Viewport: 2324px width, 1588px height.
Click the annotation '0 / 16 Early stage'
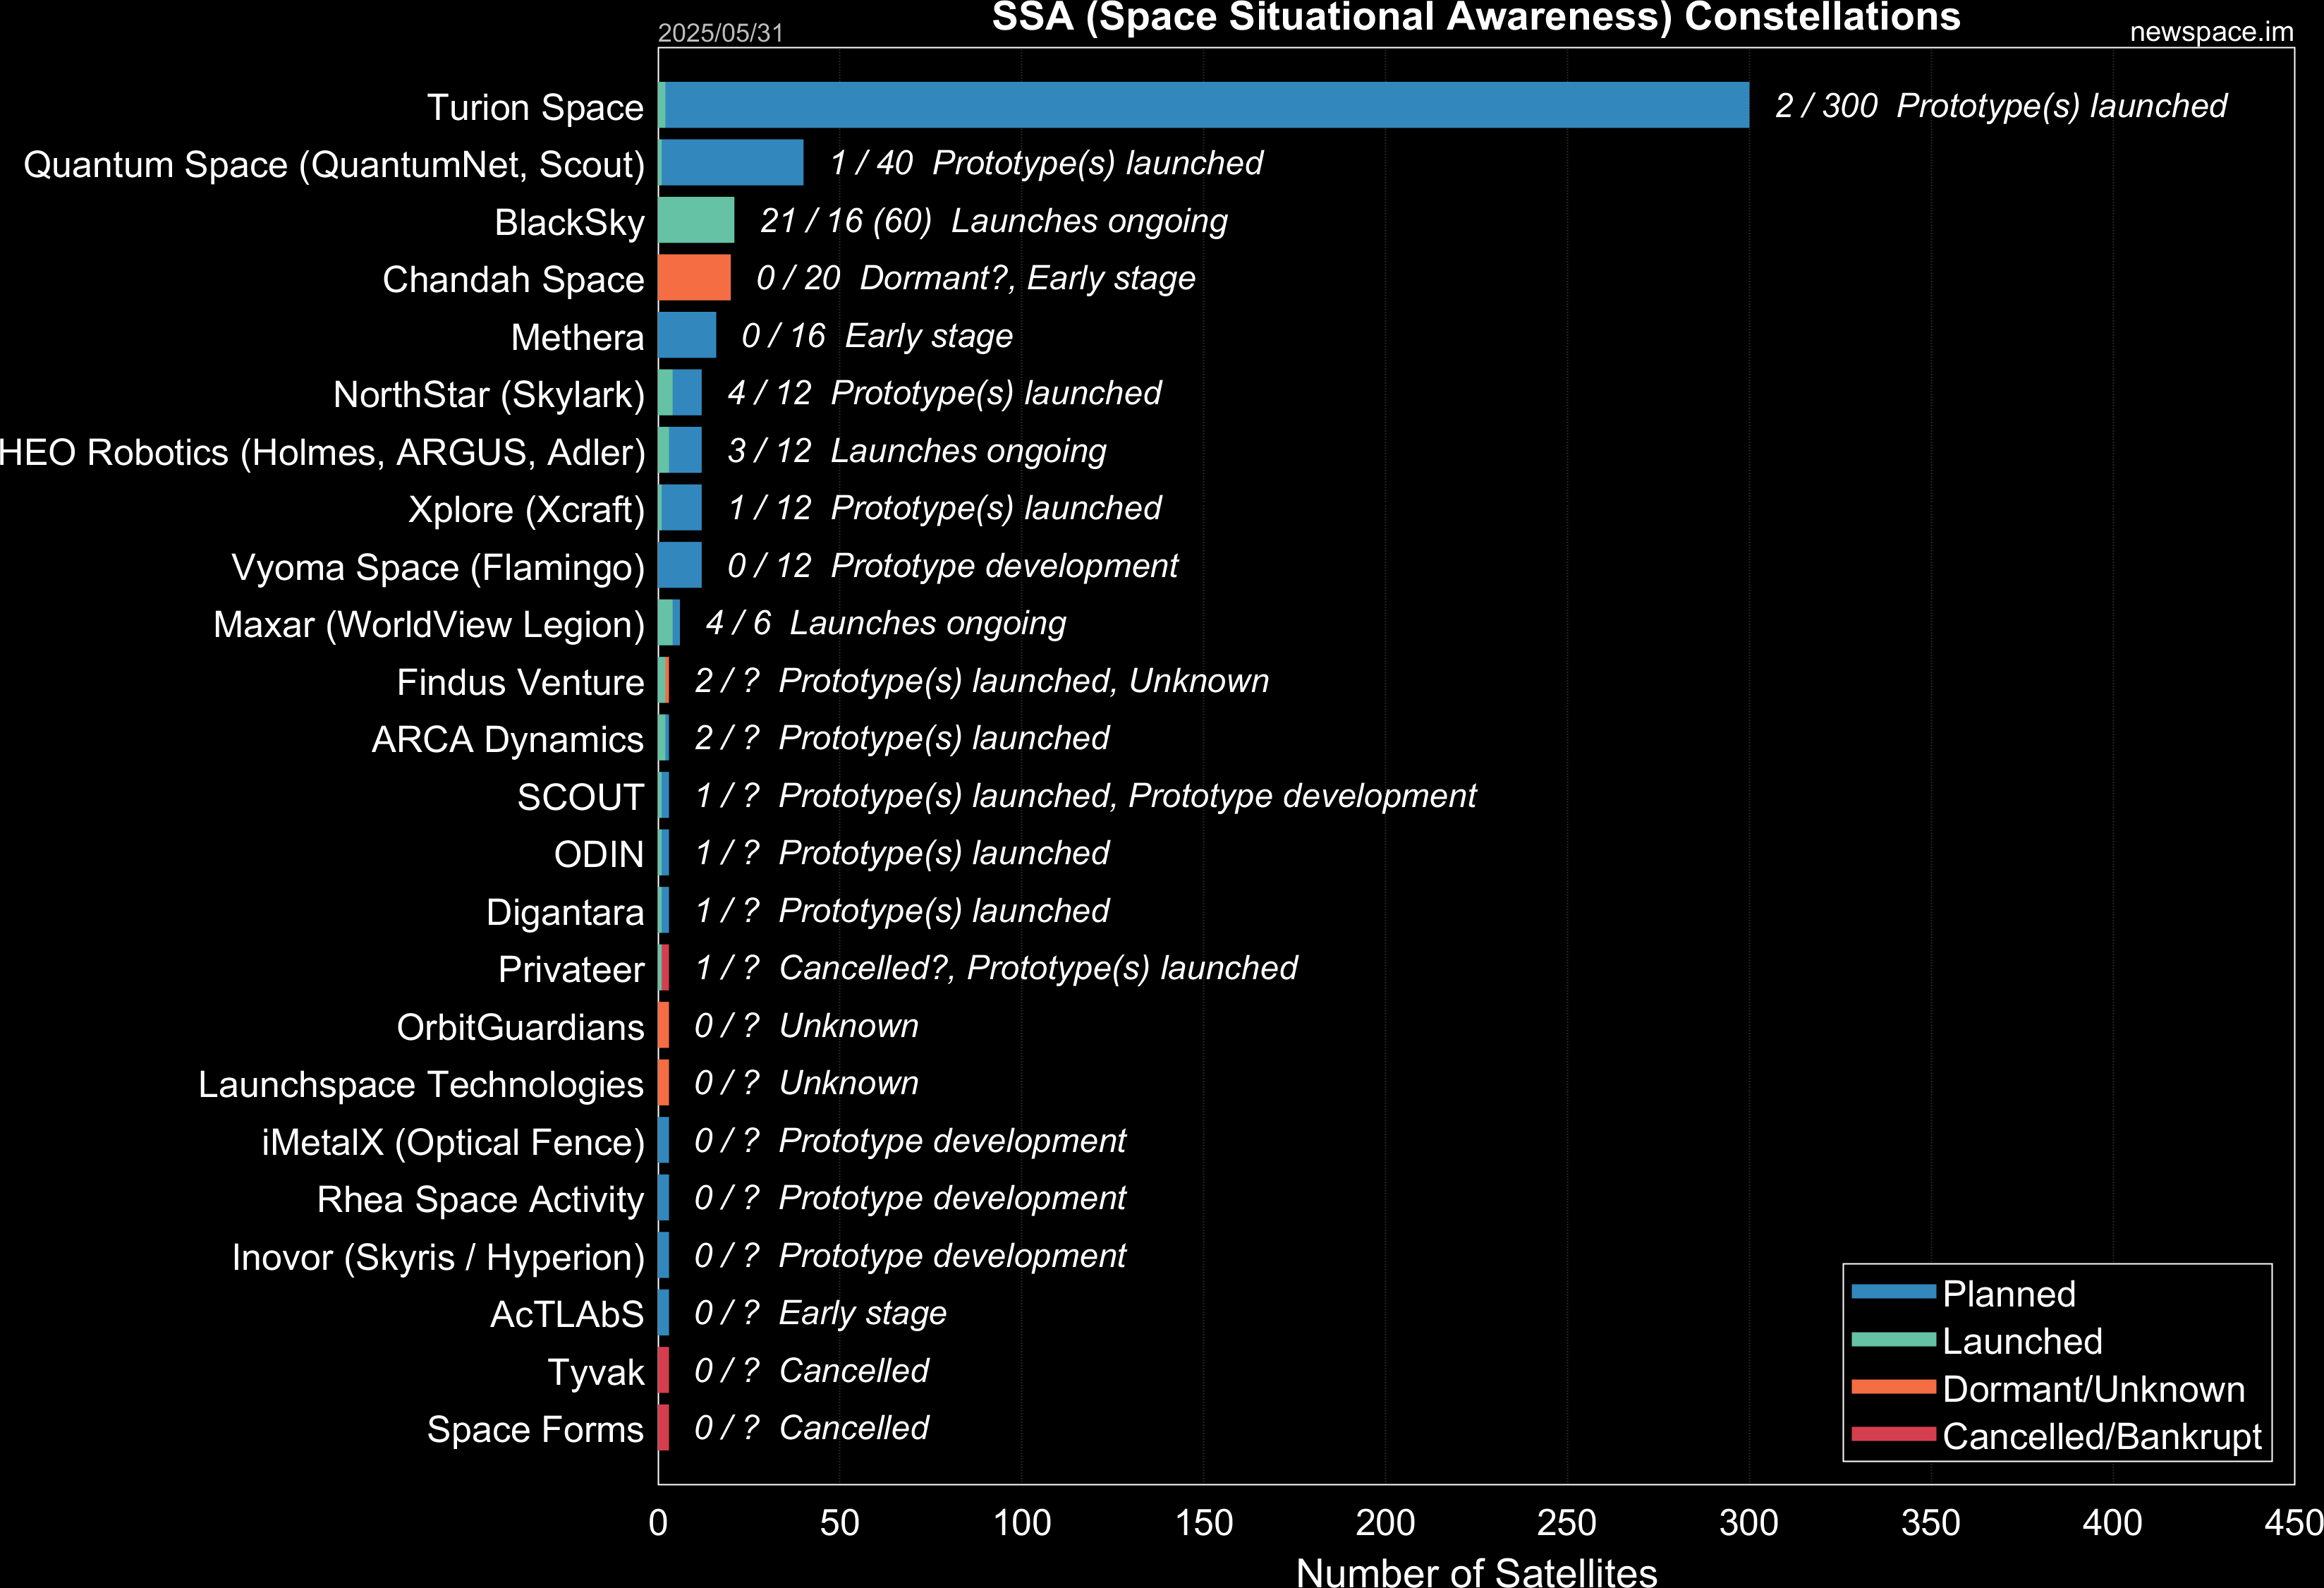pyautogui.click(x=876, y=335)
